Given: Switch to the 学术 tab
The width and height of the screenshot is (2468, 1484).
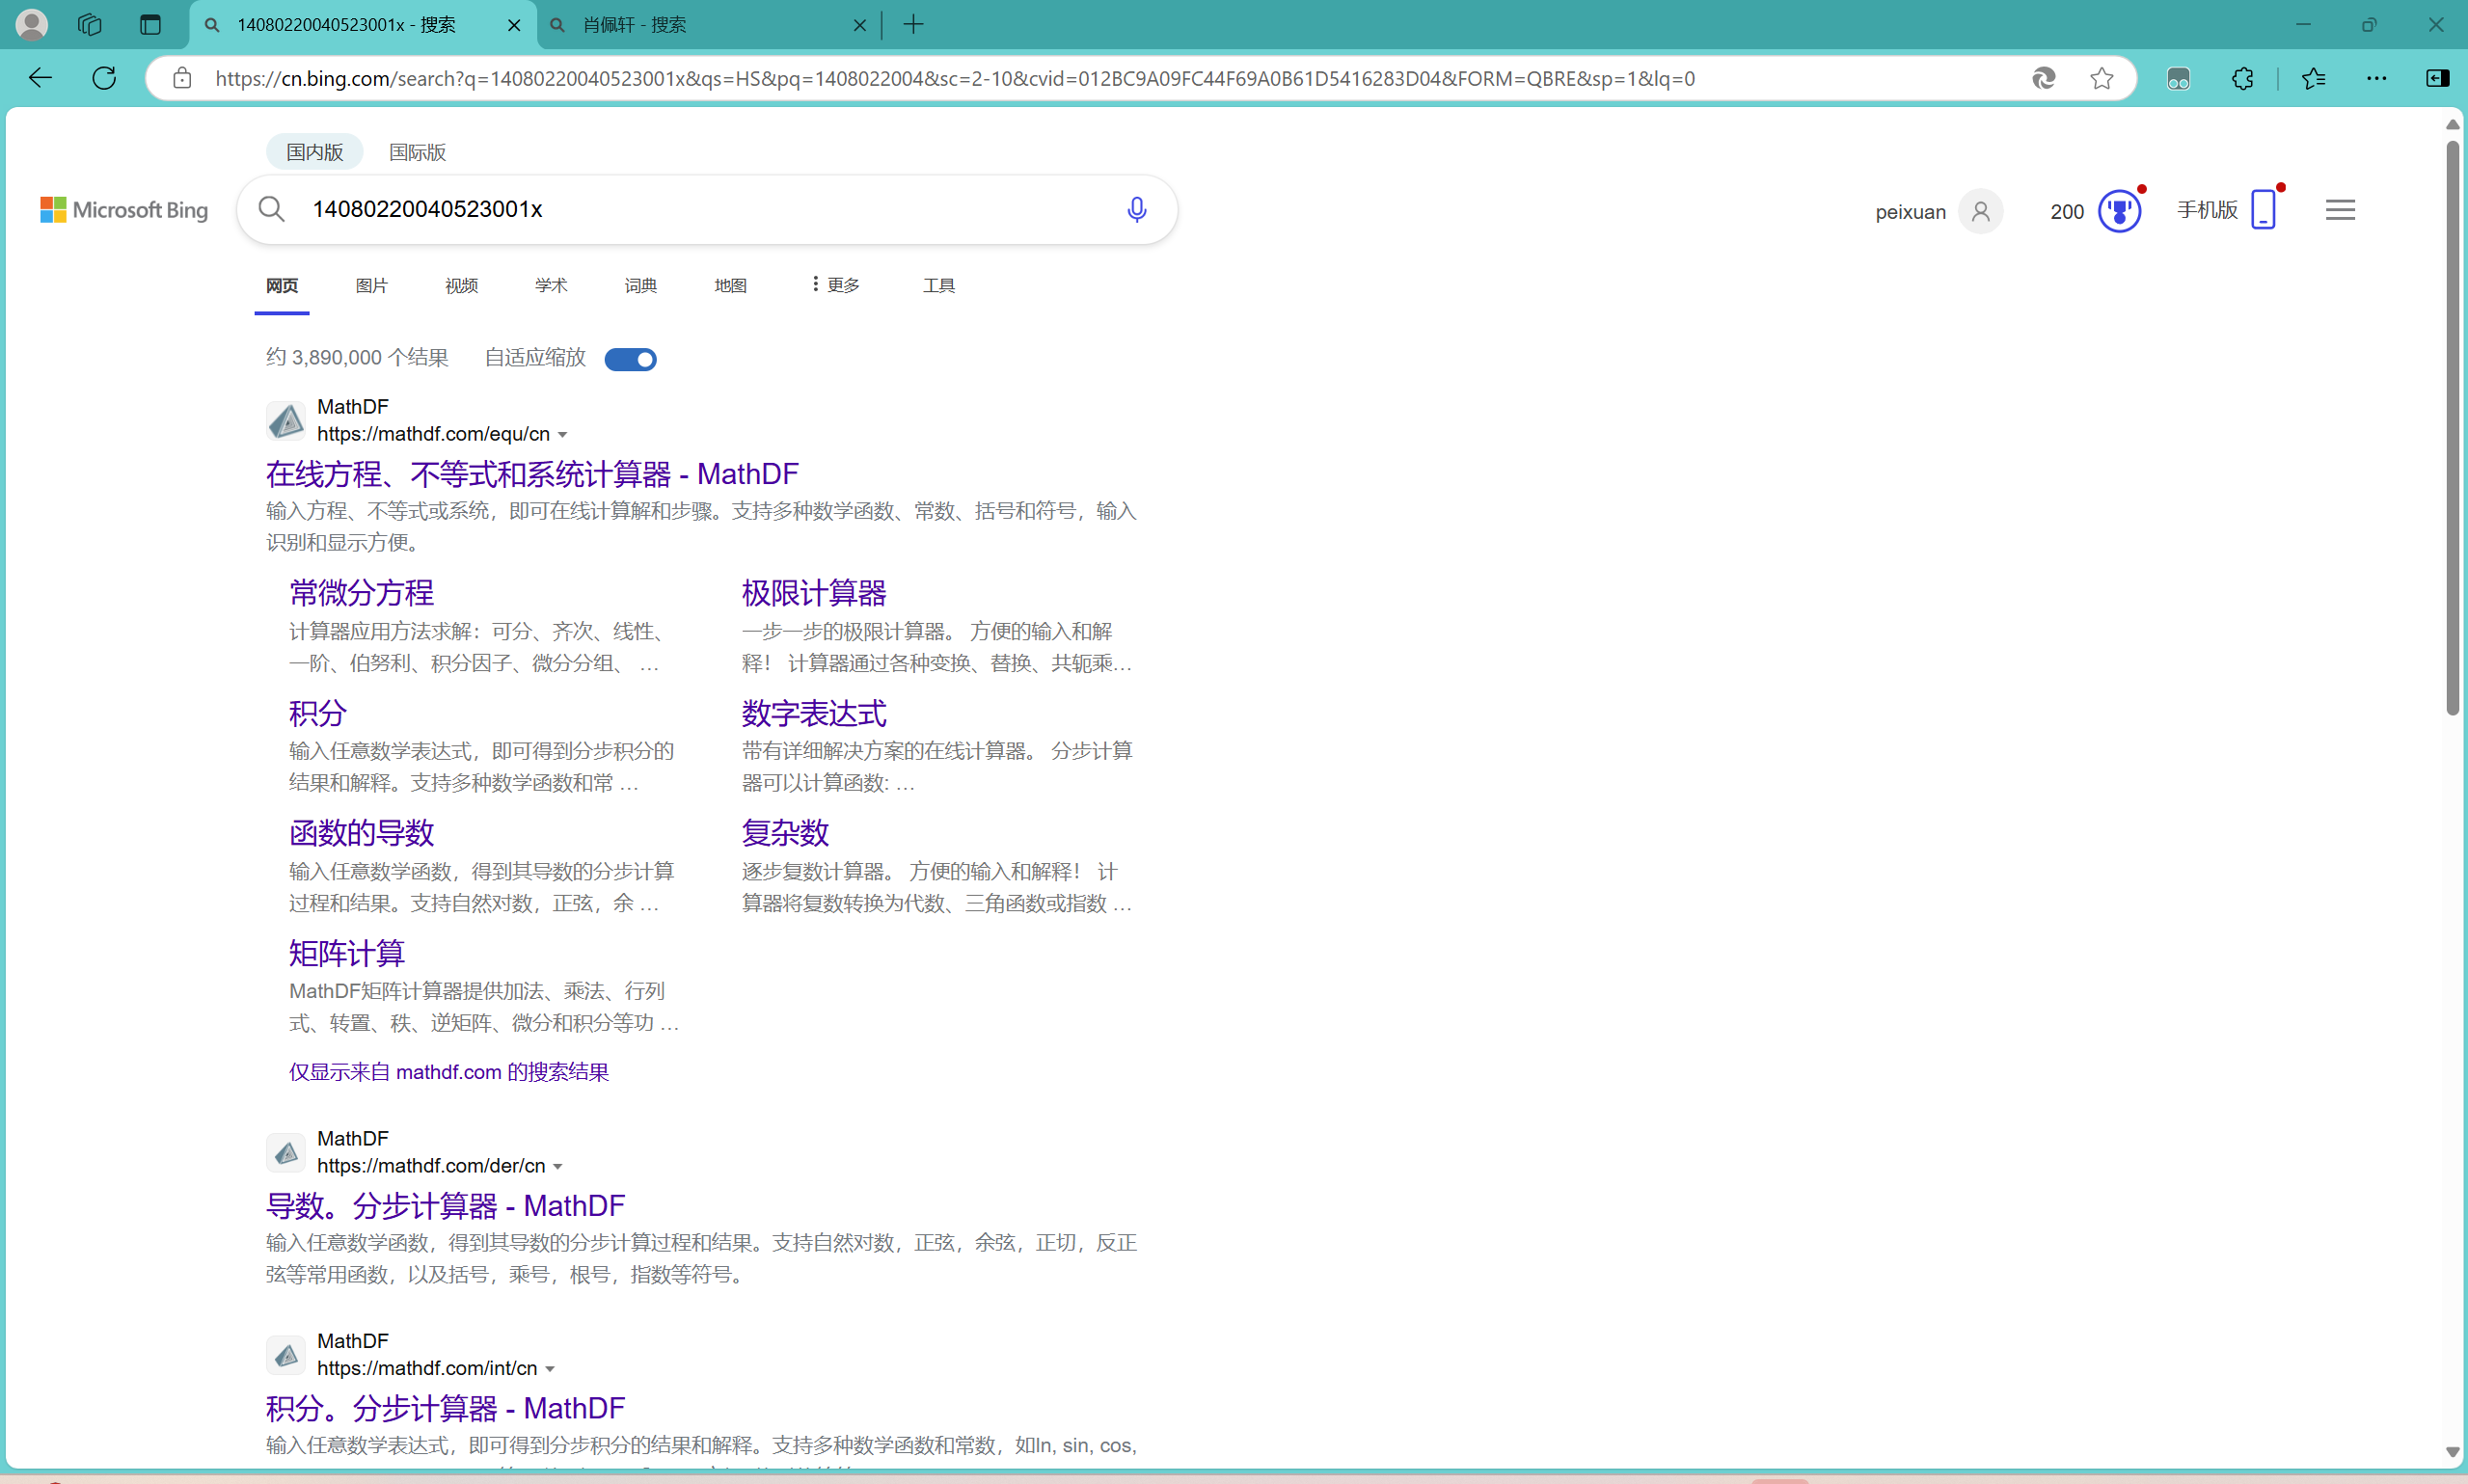Looking at the screenshot, I should pyautogui.click(x=551, y=286).
